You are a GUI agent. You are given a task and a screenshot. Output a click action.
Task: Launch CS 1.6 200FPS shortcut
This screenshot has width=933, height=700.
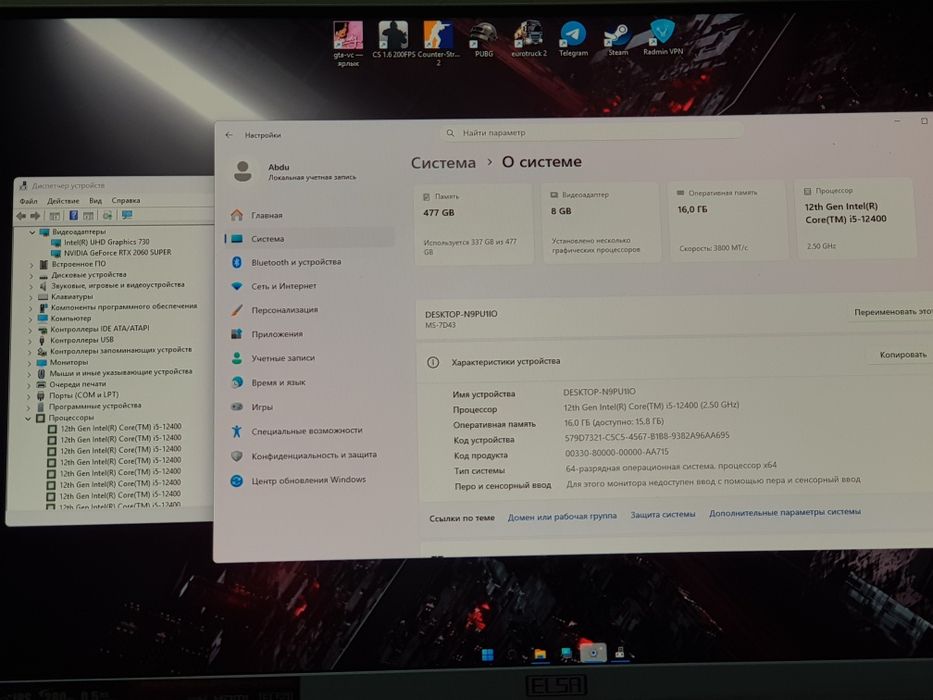tap(393, 39)
